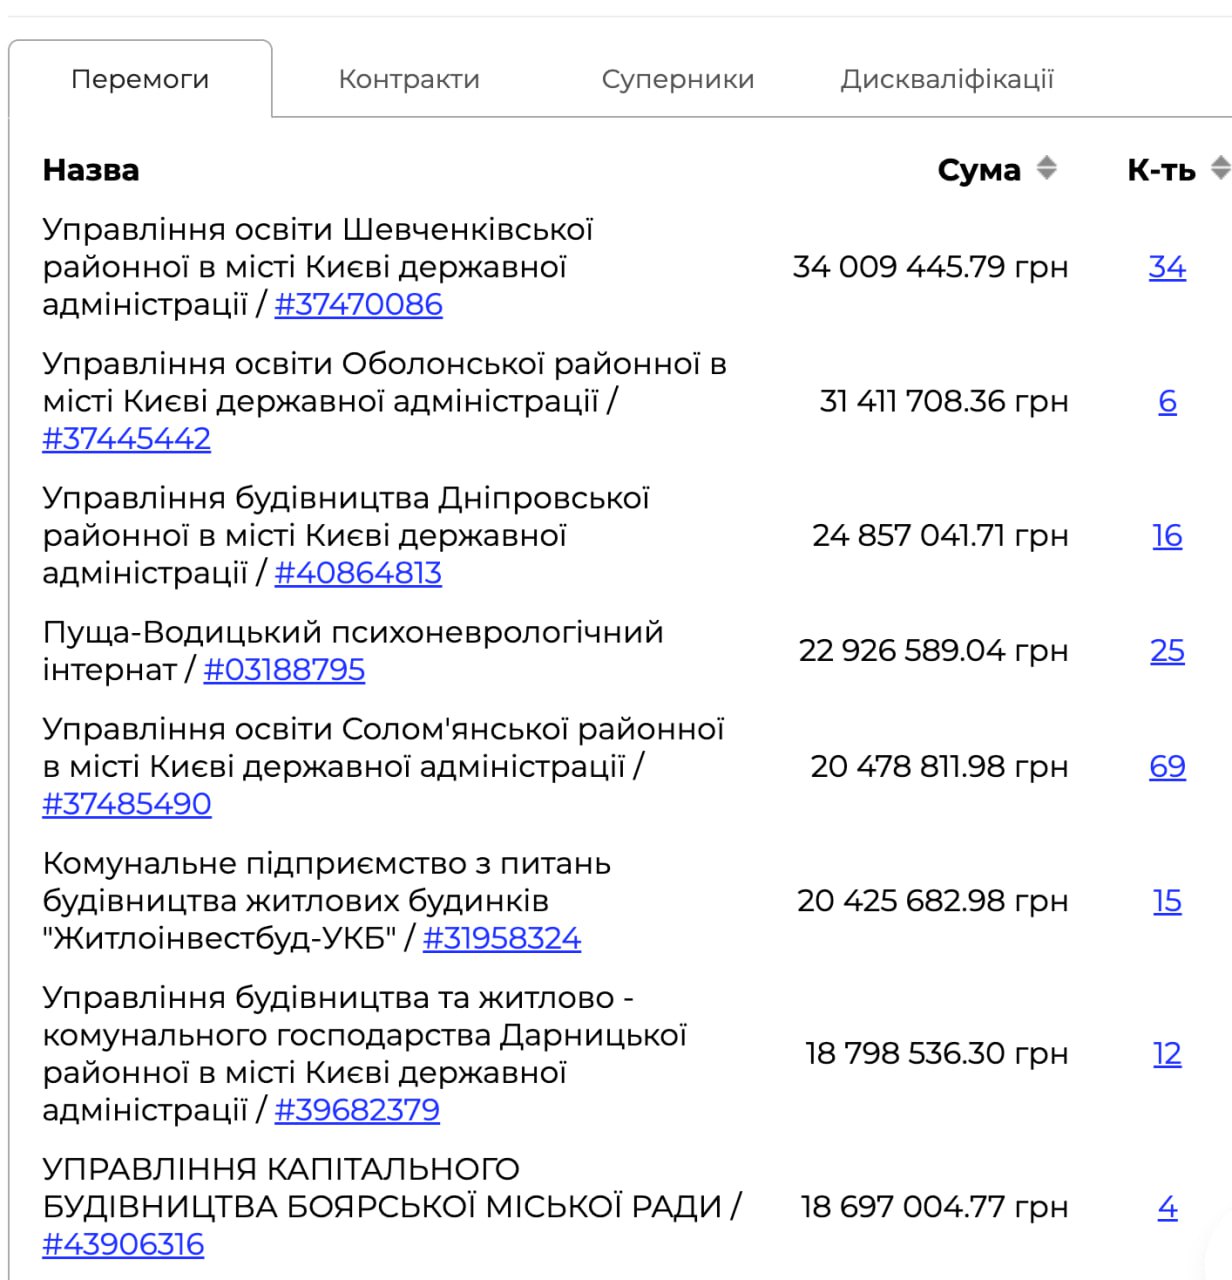Select amount 20 425 682.98 грн
Viewport: 1232px width, 1280px height.
click(x=933, y=901)
